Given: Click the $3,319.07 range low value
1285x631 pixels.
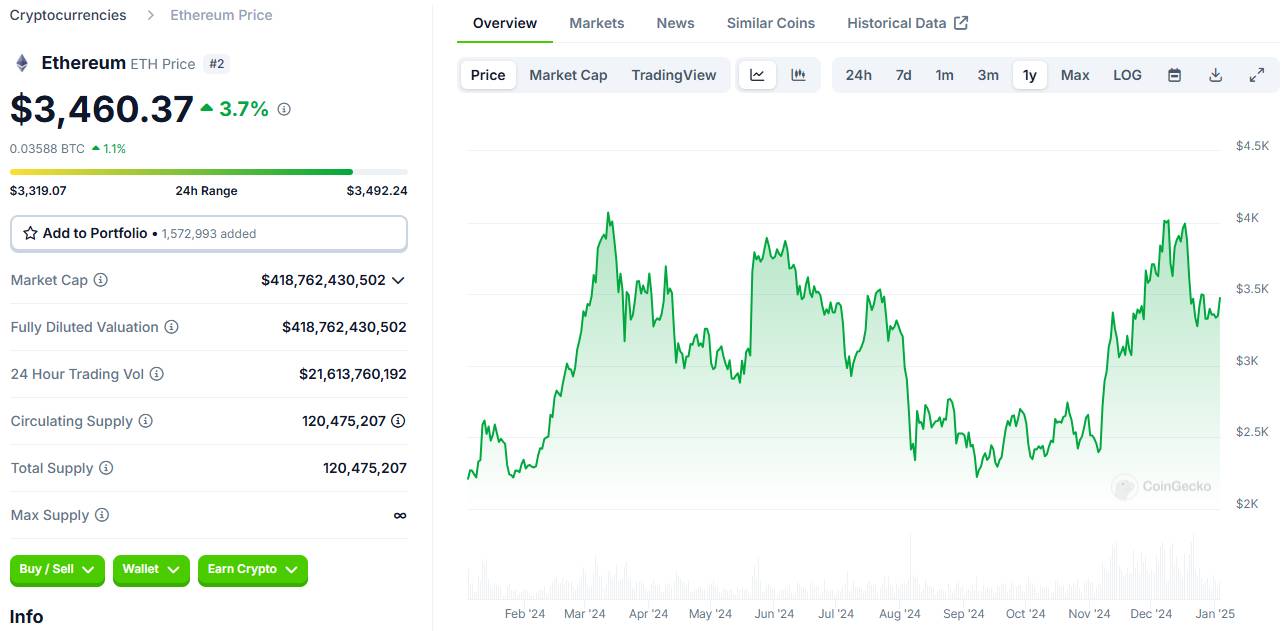Looking at the screenshot, I should point(38,191).
